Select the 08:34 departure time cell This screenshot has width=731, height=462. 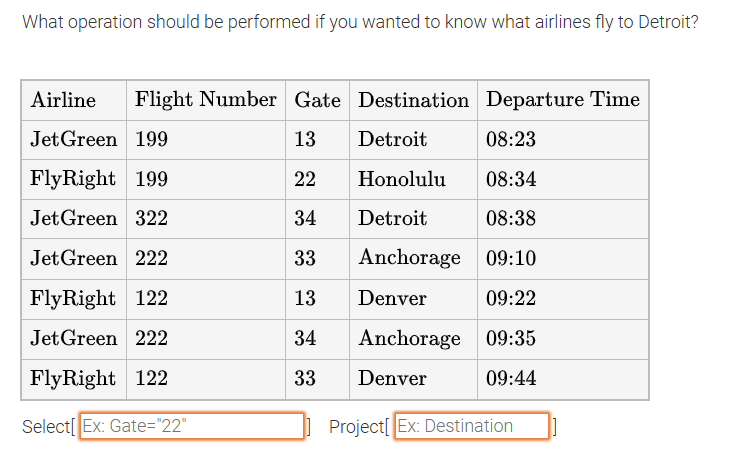(x=511, y=179)
